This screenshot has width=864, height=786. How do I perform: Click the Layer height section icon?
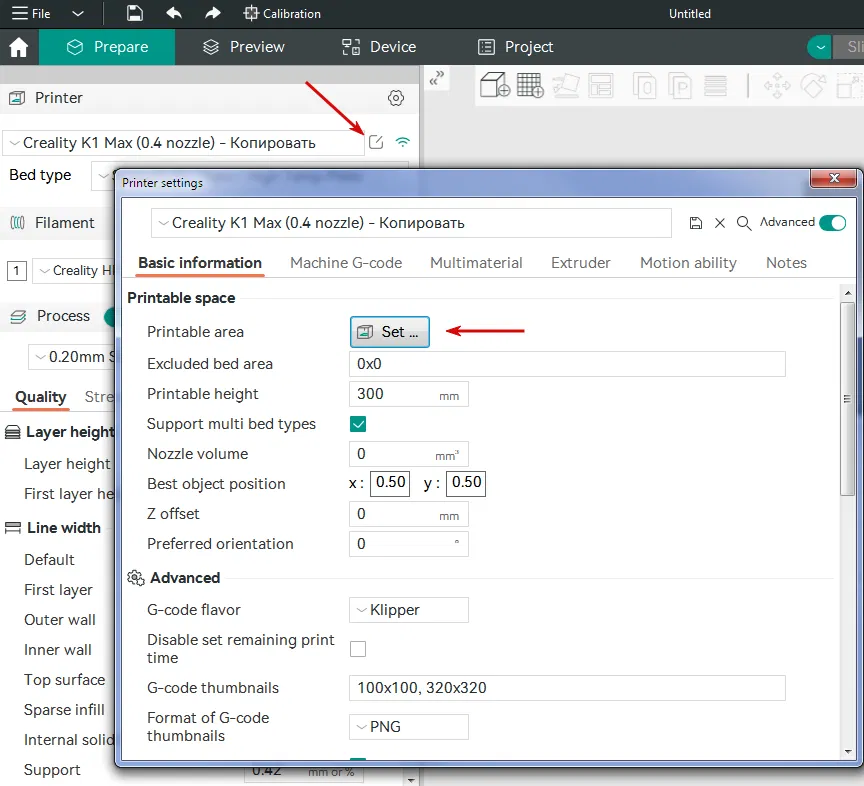point(13,432)
